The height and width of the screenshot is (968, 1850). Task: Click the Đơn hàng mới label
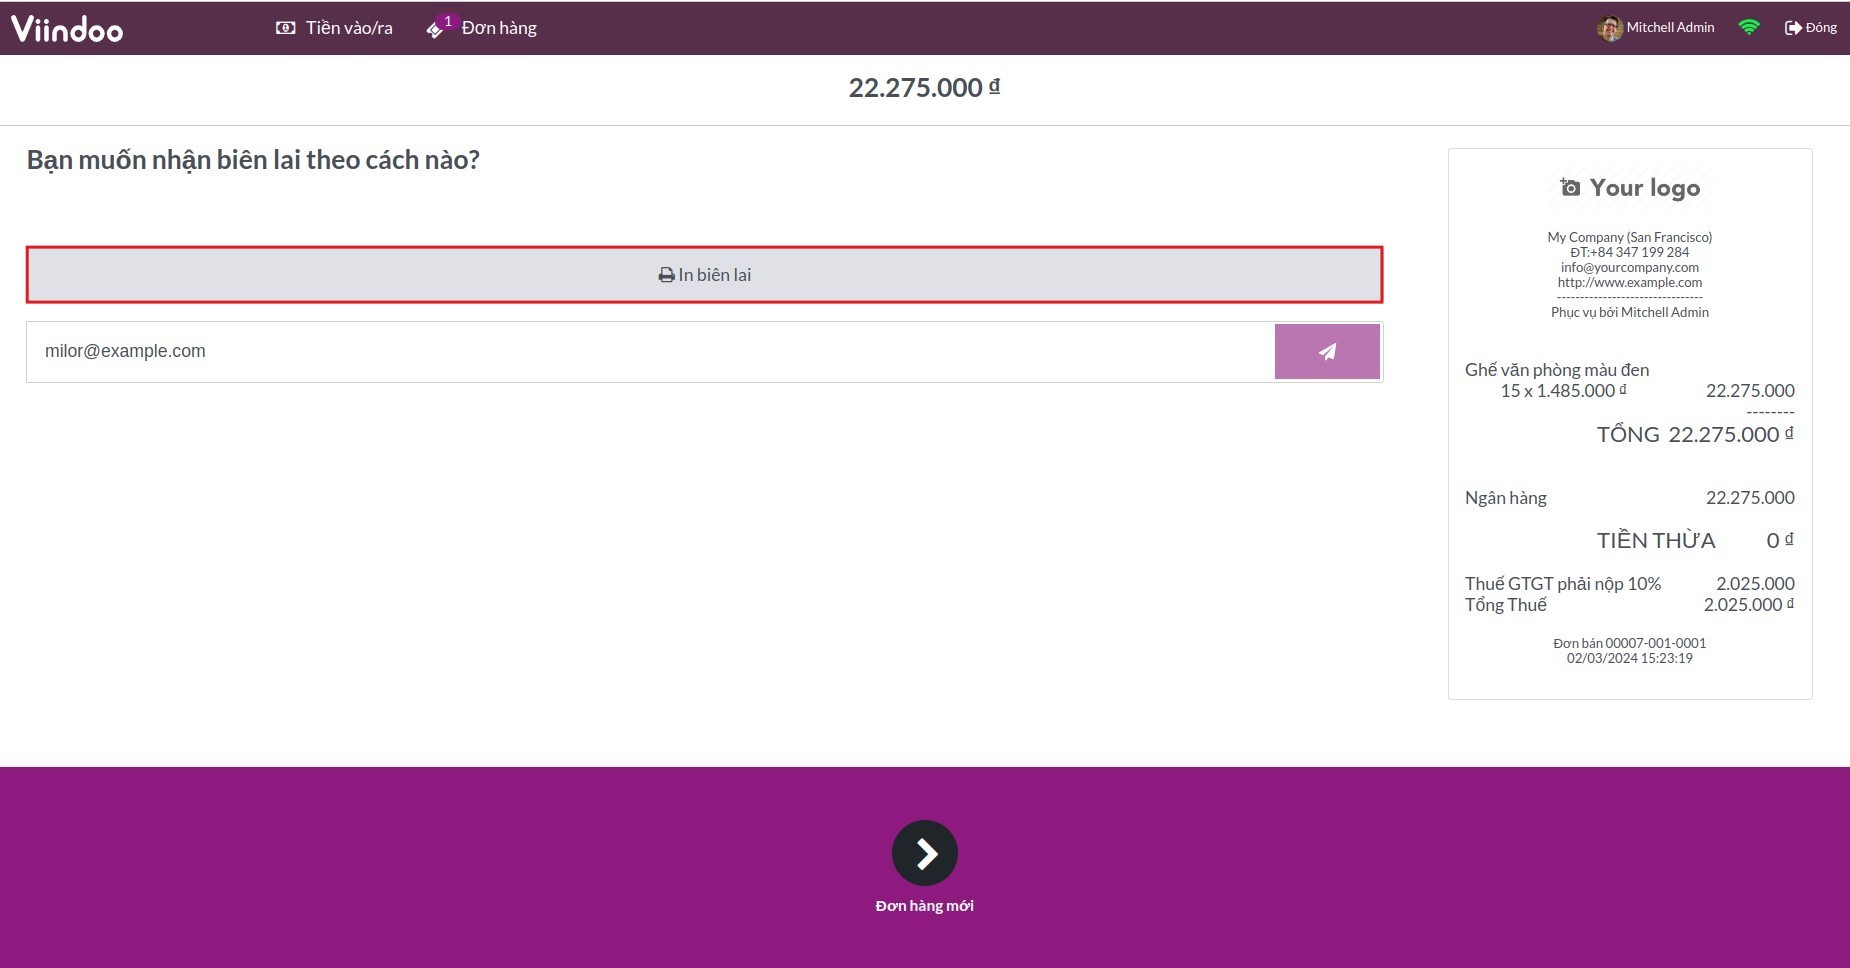[x=925, y=906]
